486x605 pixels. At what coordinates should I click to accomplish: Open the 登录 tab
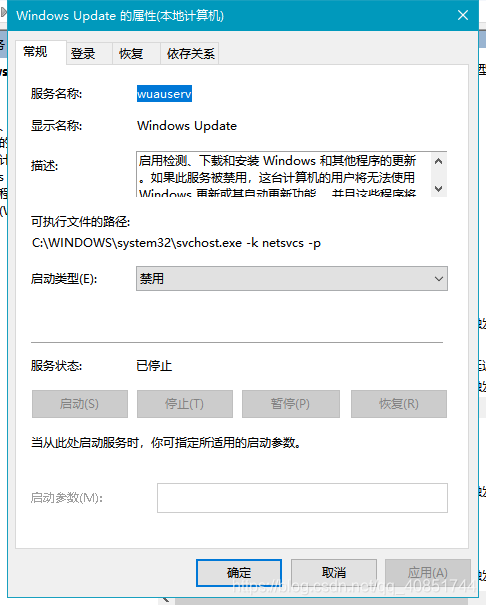click(x=89, y=54)
